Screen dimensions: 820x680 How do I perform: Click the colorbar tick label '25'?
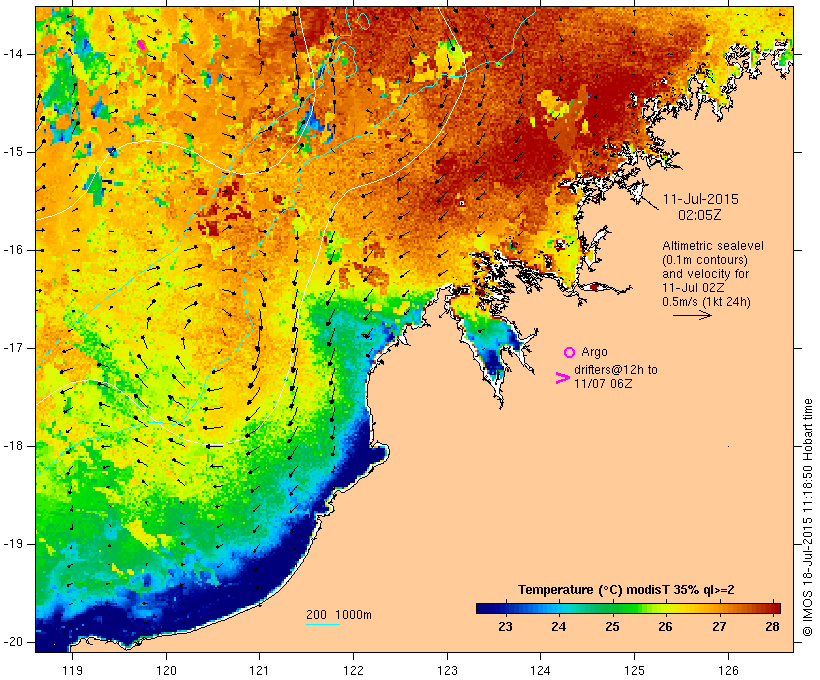(x=612, y=627)
